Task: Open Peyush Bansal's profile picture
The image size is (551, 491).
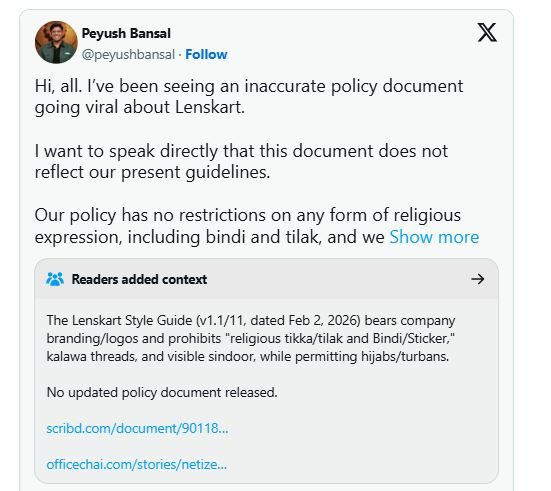Action: tap(56, 42)
